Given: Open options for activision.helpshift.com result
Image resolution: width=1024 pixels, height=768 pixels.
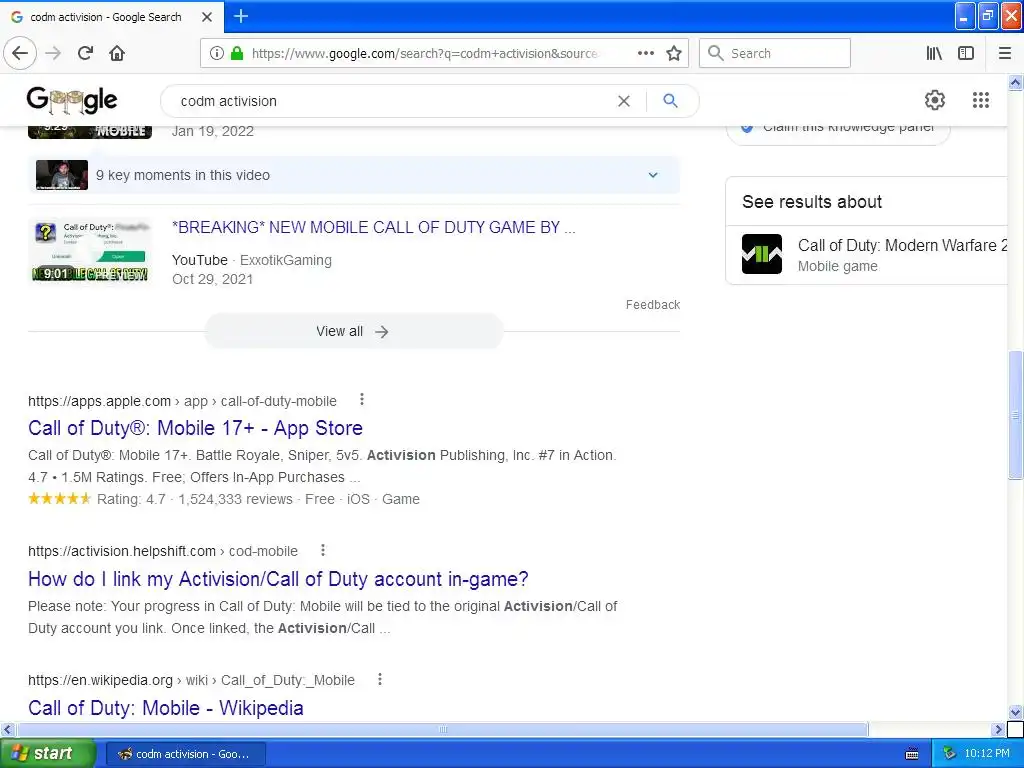Looking at the screenshot, I should point(323,550).
